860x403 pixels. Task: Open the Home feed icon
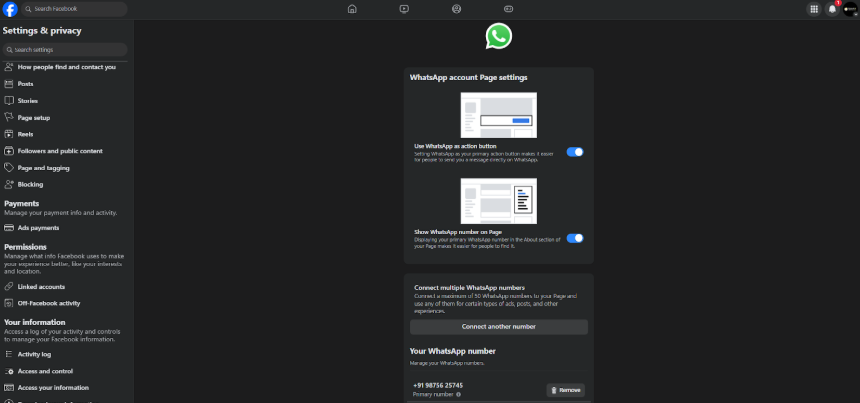pyautogui.click(x=351, y=9)
